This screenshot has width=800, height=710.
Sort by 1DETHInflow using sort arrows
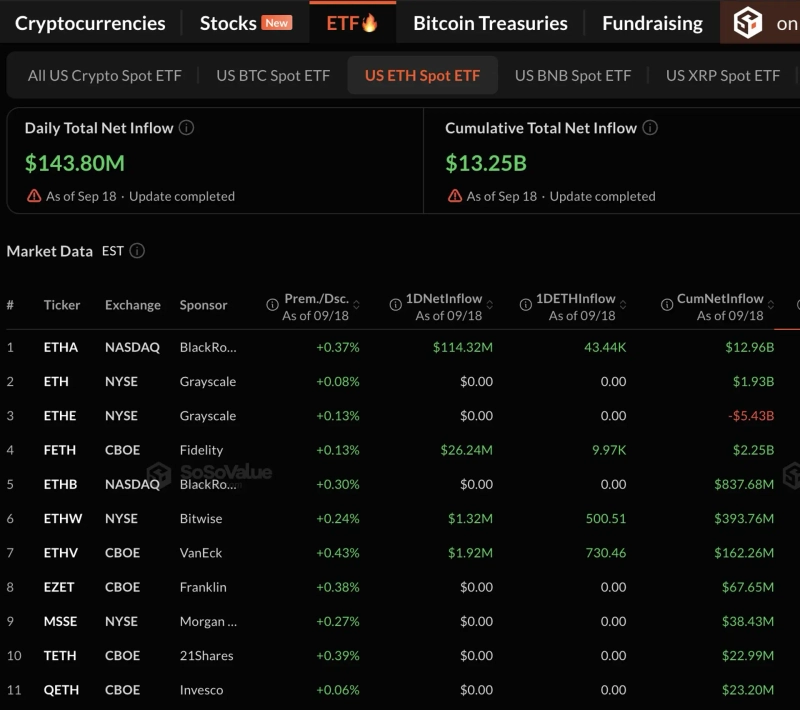tap(623, 305)
